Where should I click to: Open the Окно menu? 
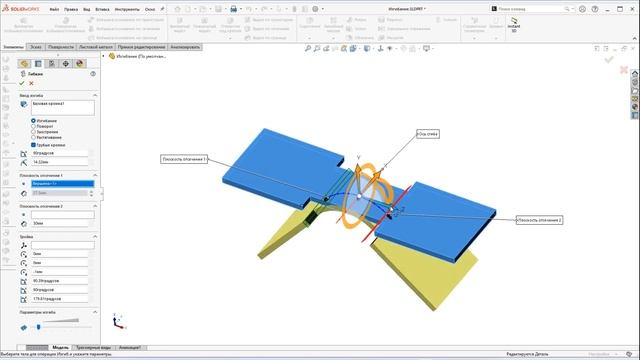tap(150, 9)
